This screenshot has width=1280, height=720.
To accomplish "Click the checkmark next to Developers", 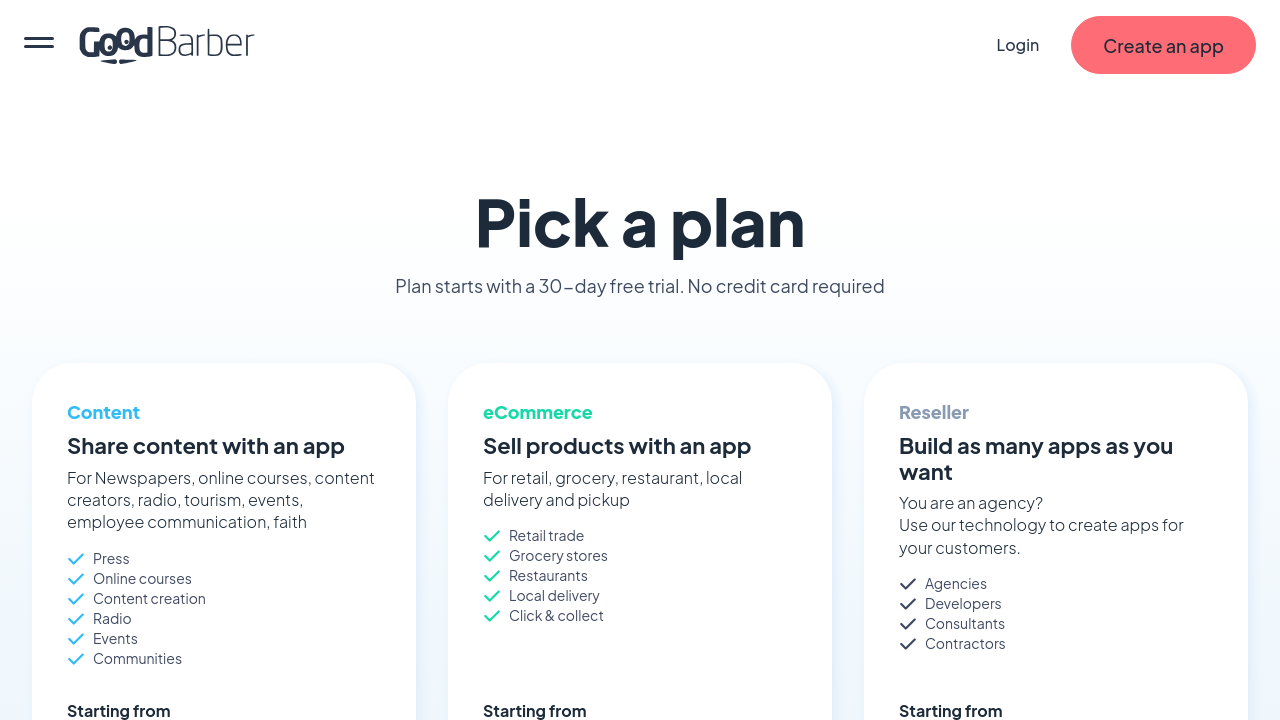I will coord(908,604).
